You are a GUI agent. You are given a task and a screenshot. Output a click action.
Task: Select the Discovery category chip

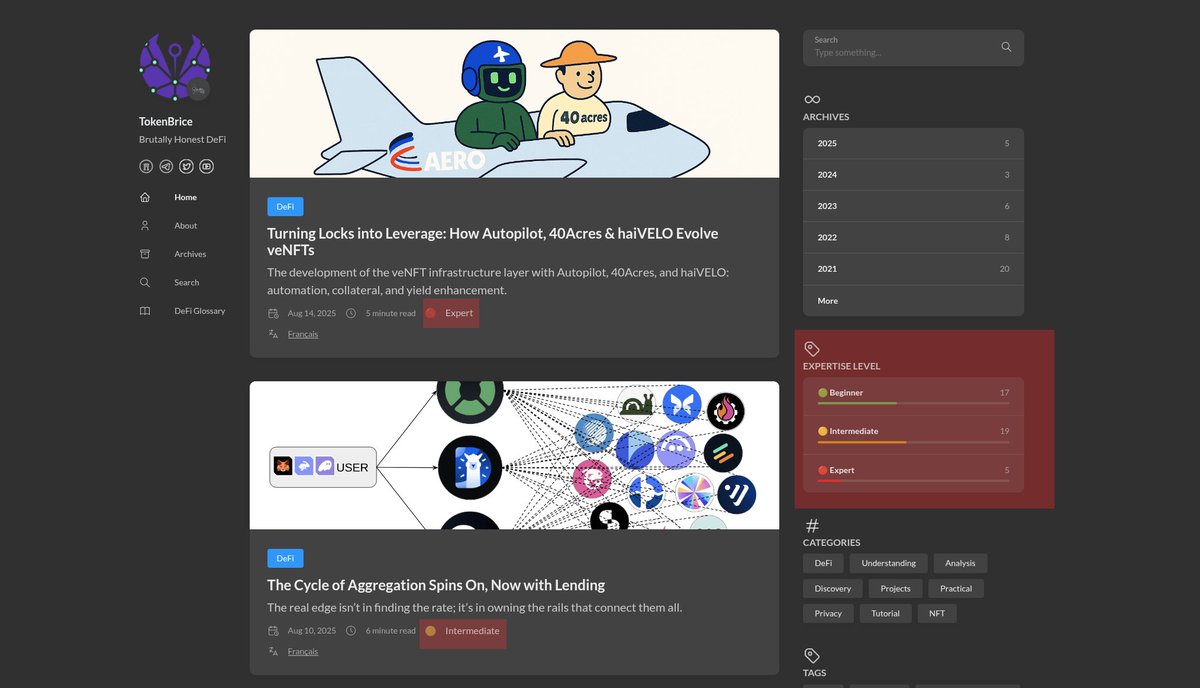pos(833,588)
